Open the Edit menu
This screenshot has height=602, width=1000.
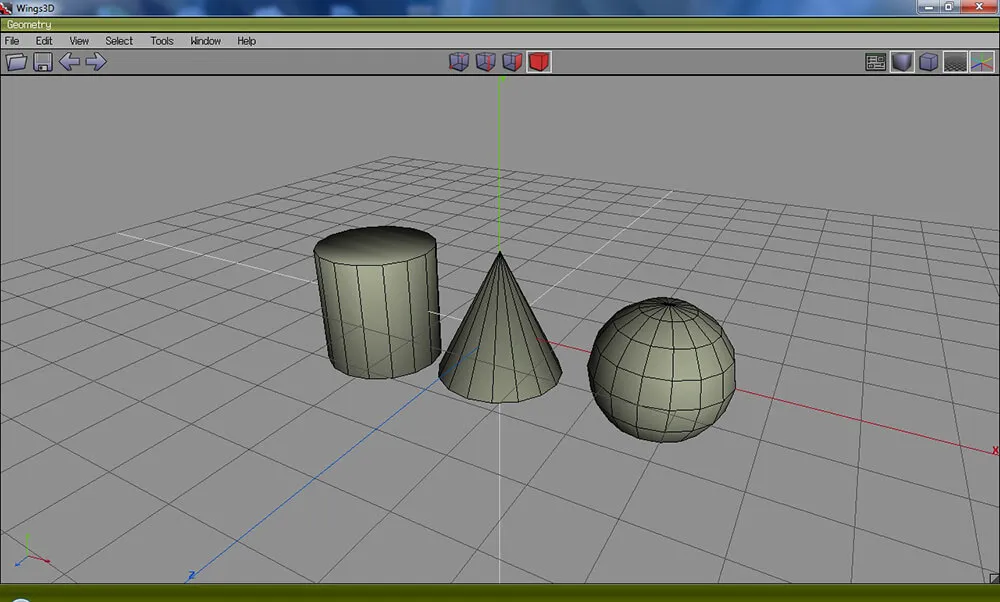(44, 41)
